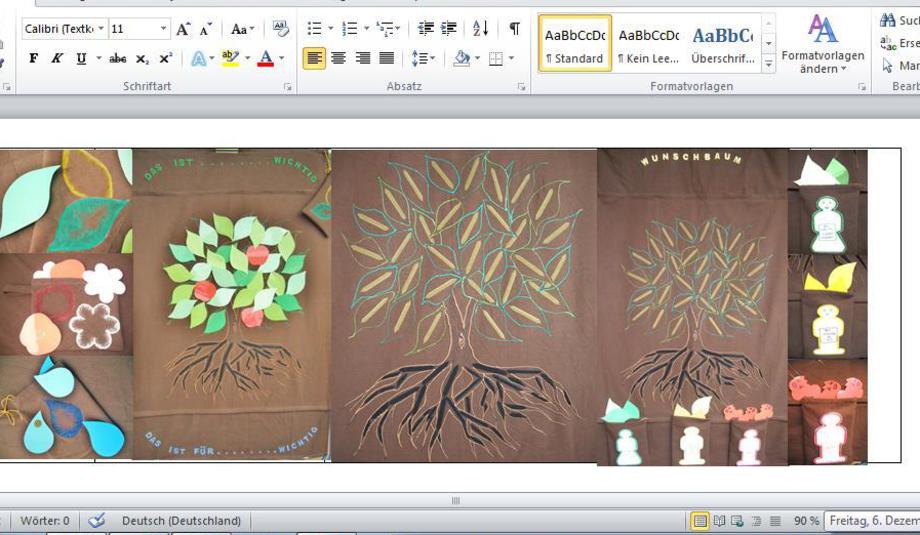Open the font size dropdown

(x=163, y=29)
